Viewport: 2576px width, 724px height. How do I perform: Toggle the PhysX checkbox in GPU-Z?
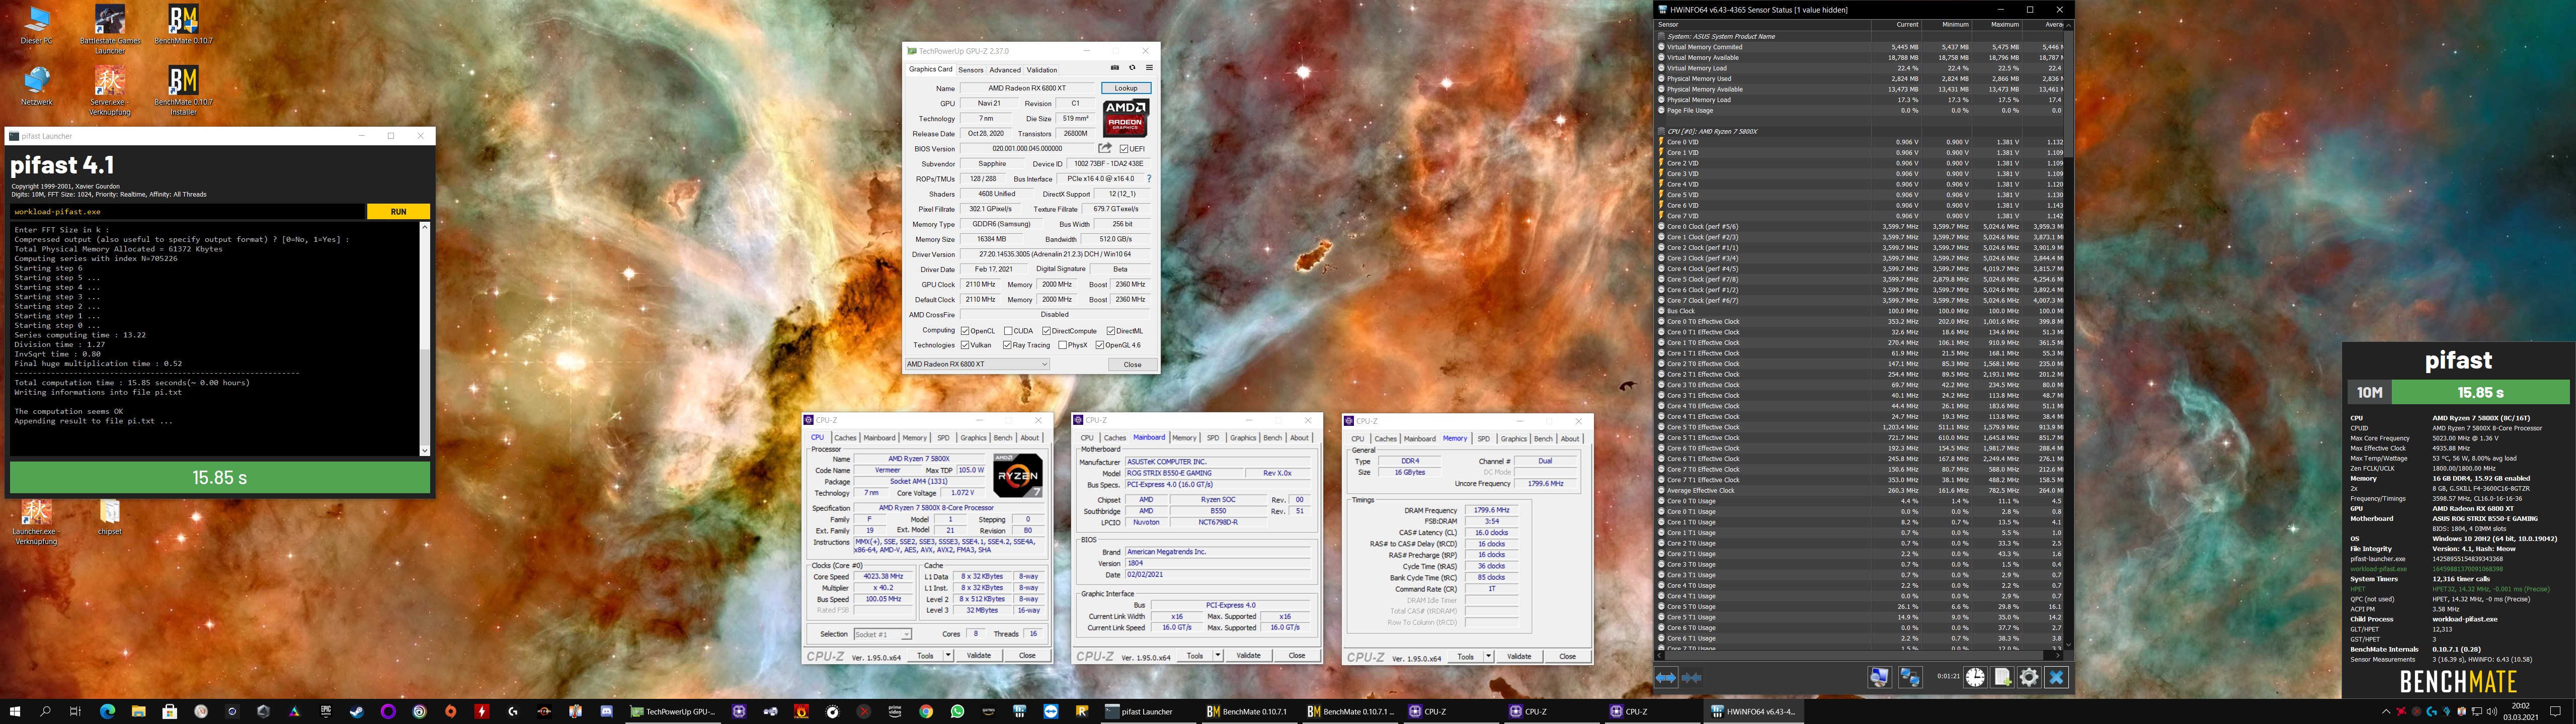click(x=1062, y=346)
